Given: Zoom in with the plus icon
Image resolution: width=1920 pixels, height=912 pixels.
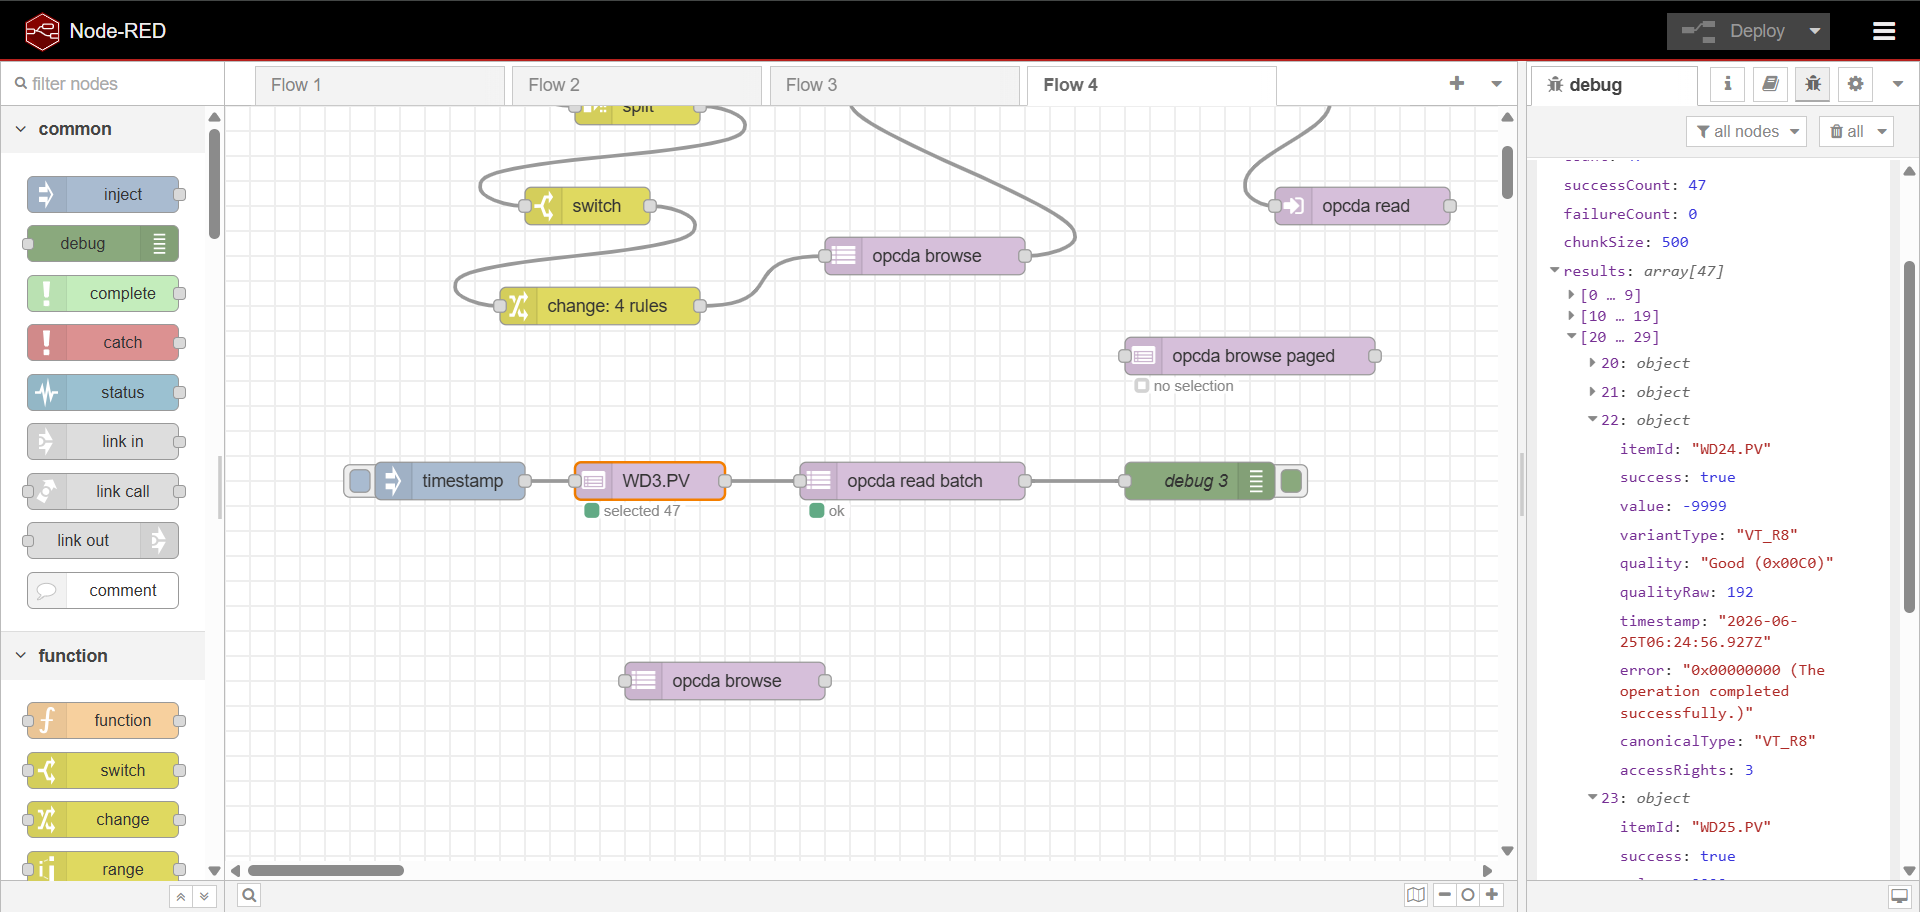Looking at the screenshot, I should pyautogui.click(x=1492, y=895).
